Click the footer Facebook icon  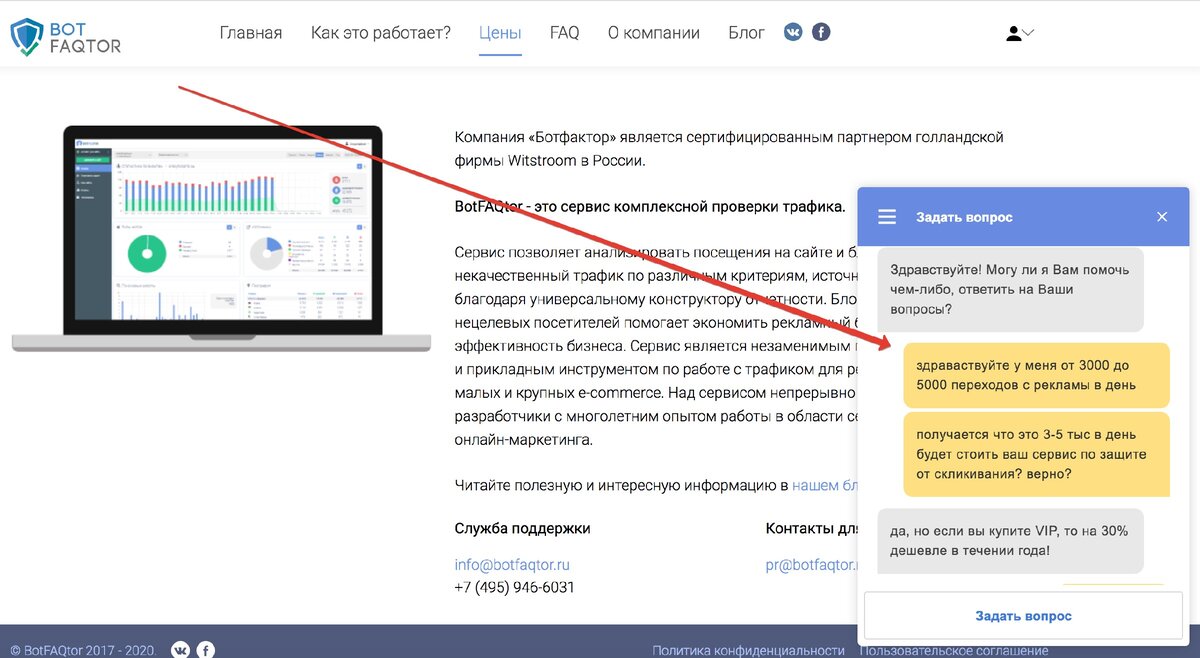point(206,650)
